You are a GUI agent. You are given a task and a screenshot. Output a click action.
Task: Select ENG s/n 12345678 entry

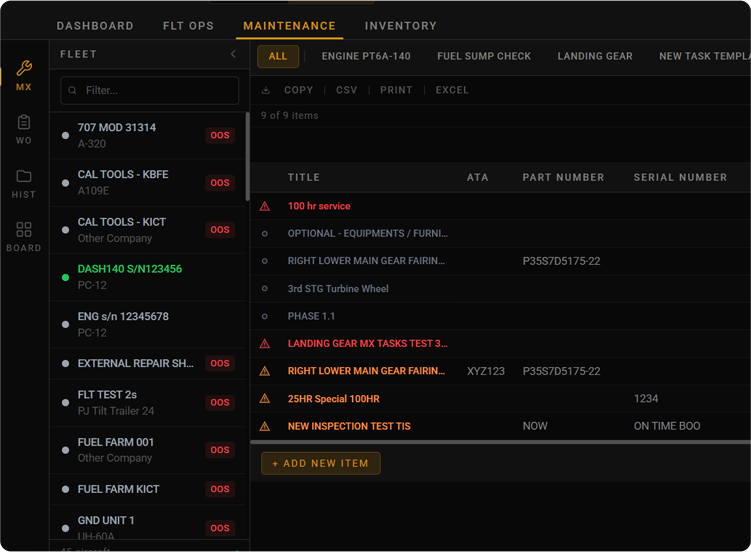(148, 325)
